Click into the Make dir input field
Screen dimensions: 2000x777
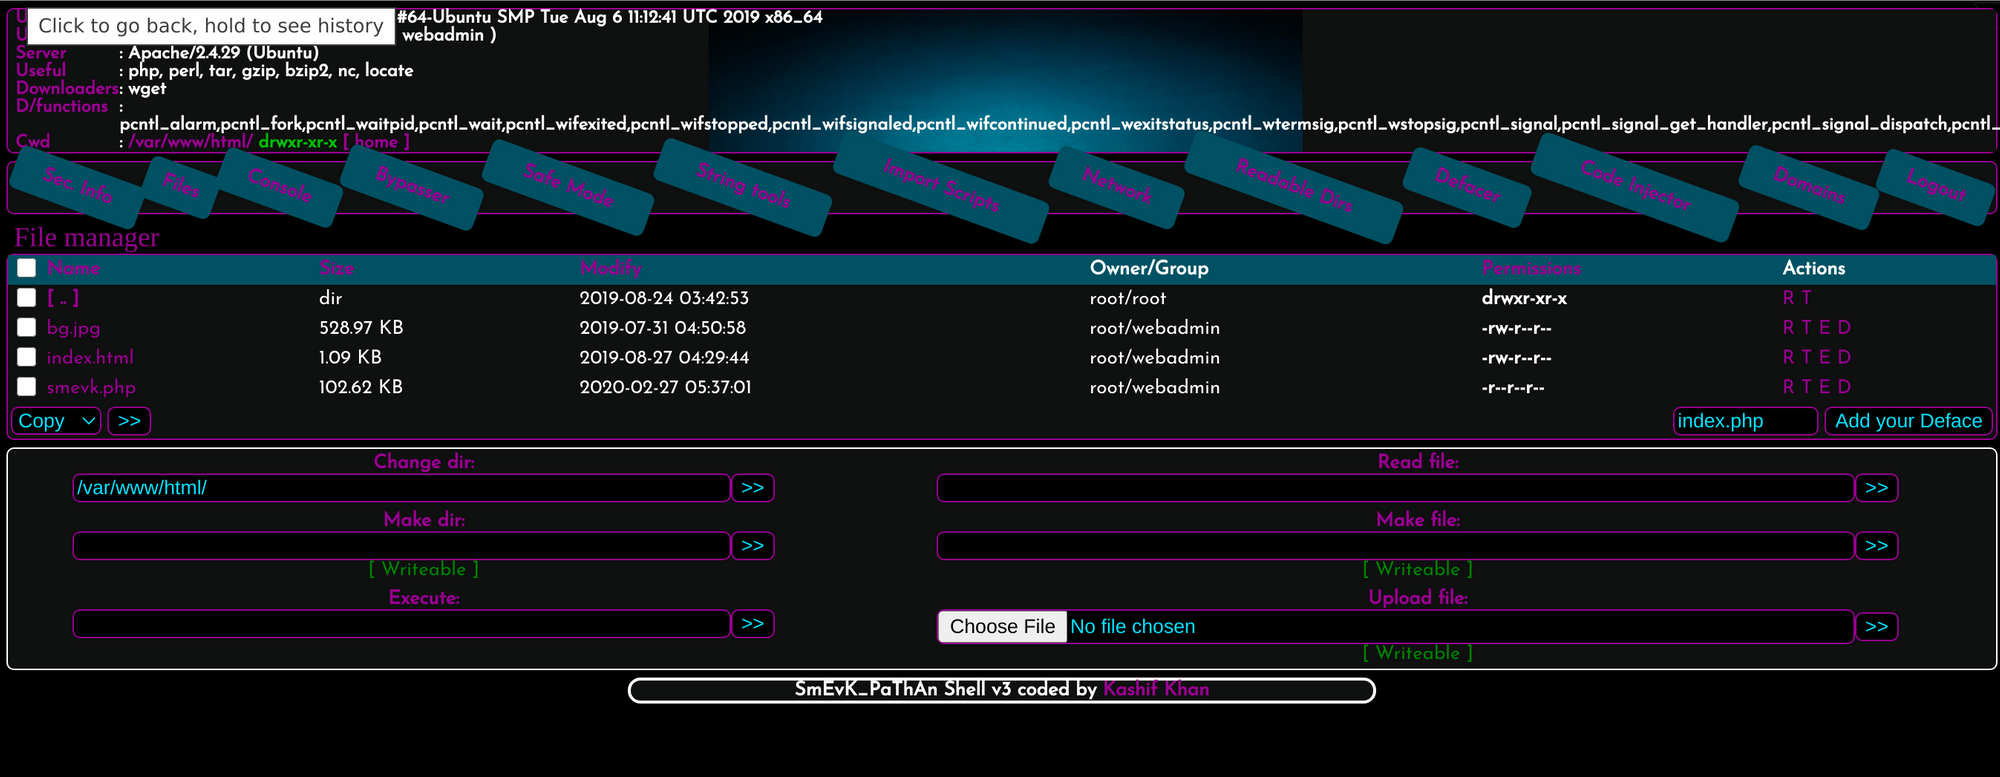(401, 546)
